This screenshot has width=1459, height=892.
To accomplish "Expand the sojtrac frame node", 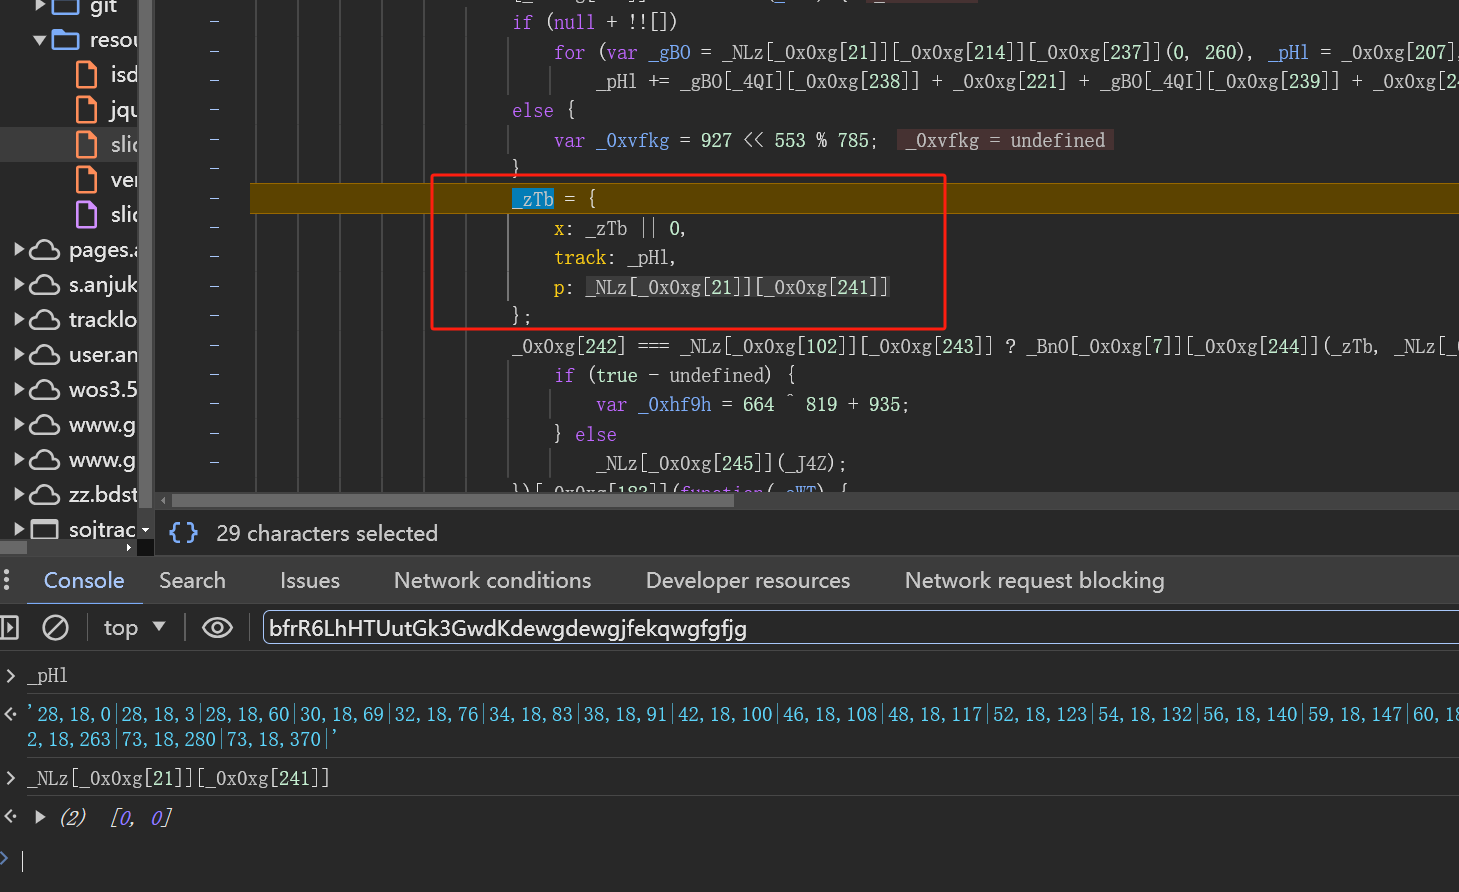I will (18, 529).
